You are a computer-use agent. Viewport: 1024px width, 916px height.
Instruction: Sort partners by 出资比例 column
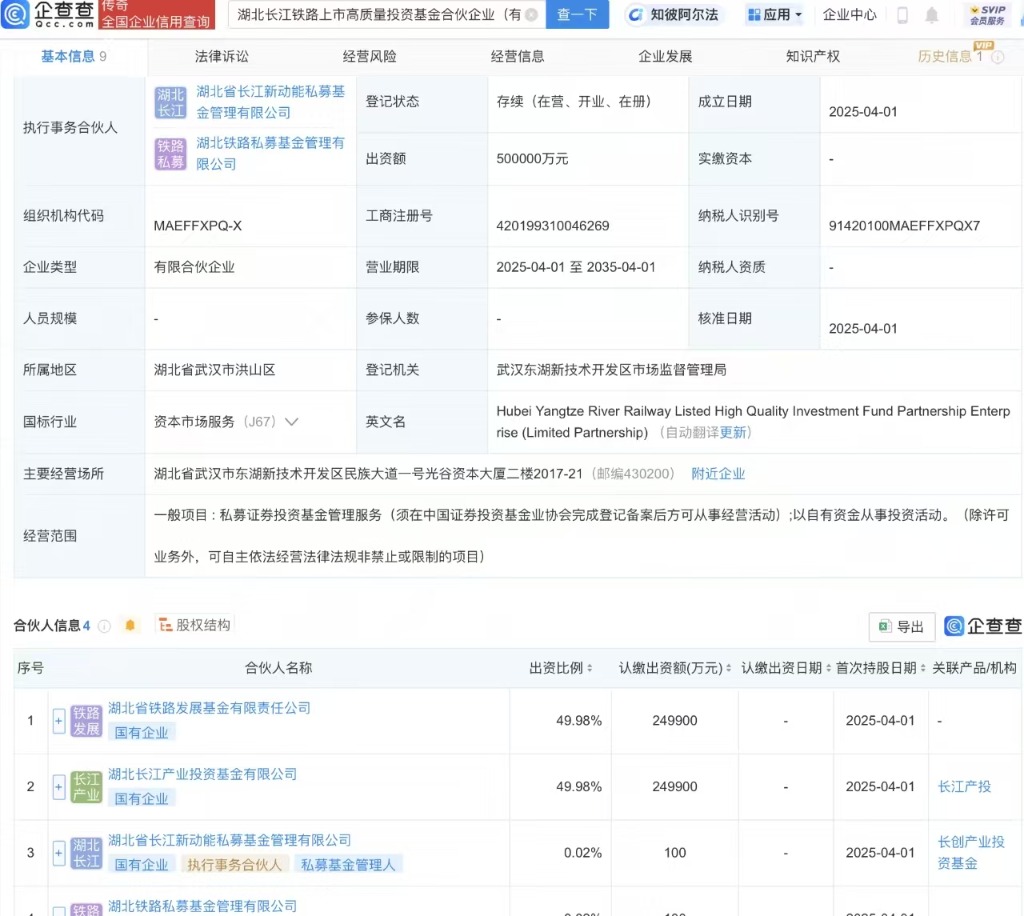[x=561, y=668]
